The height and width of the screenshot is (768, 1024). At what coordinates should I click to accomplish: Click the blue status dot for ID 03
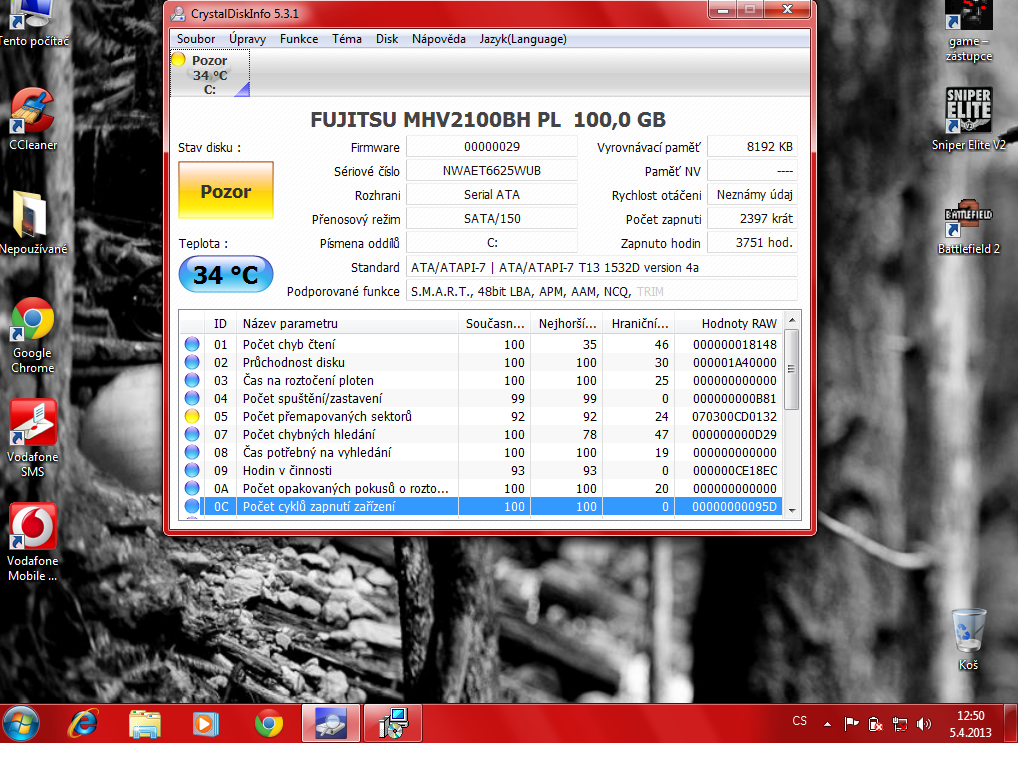[192, 380]
